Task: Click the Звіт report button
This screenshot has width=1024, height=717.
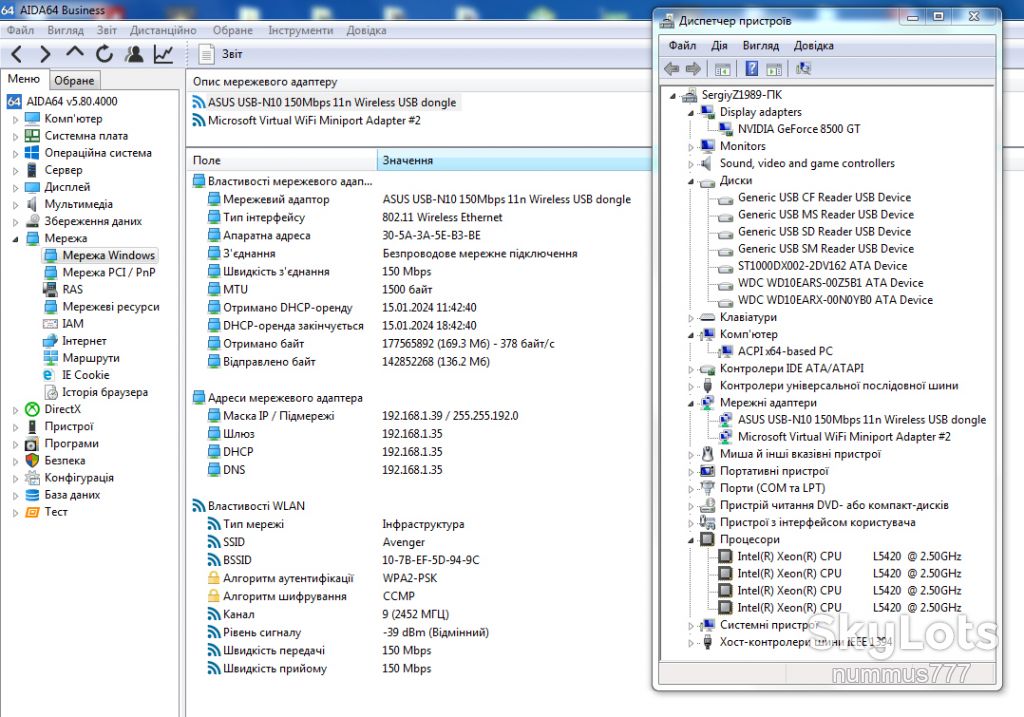Action: (x=221, y=54)
